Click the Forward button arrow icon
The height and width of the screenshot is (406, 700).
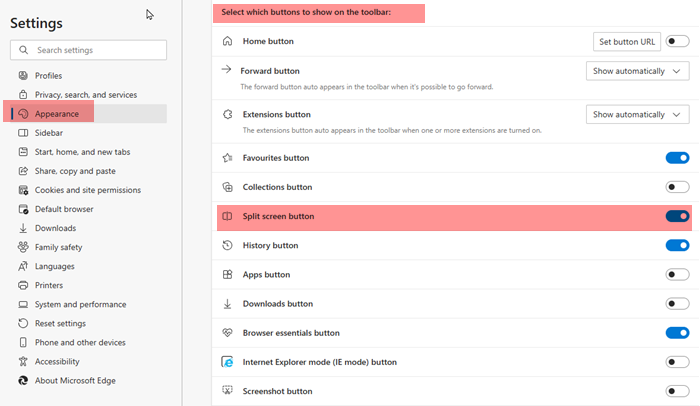tap(227, 70)
